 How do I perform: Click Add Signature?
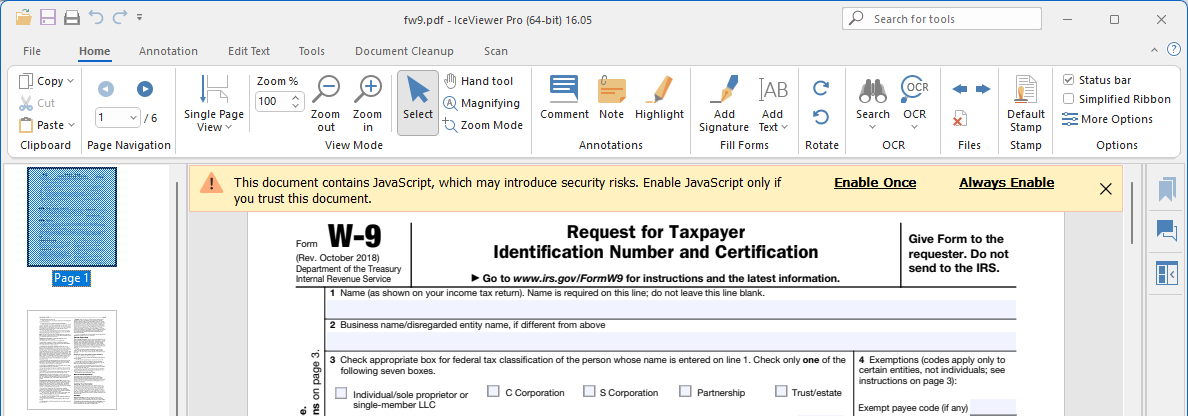click(x=724, y=105)
